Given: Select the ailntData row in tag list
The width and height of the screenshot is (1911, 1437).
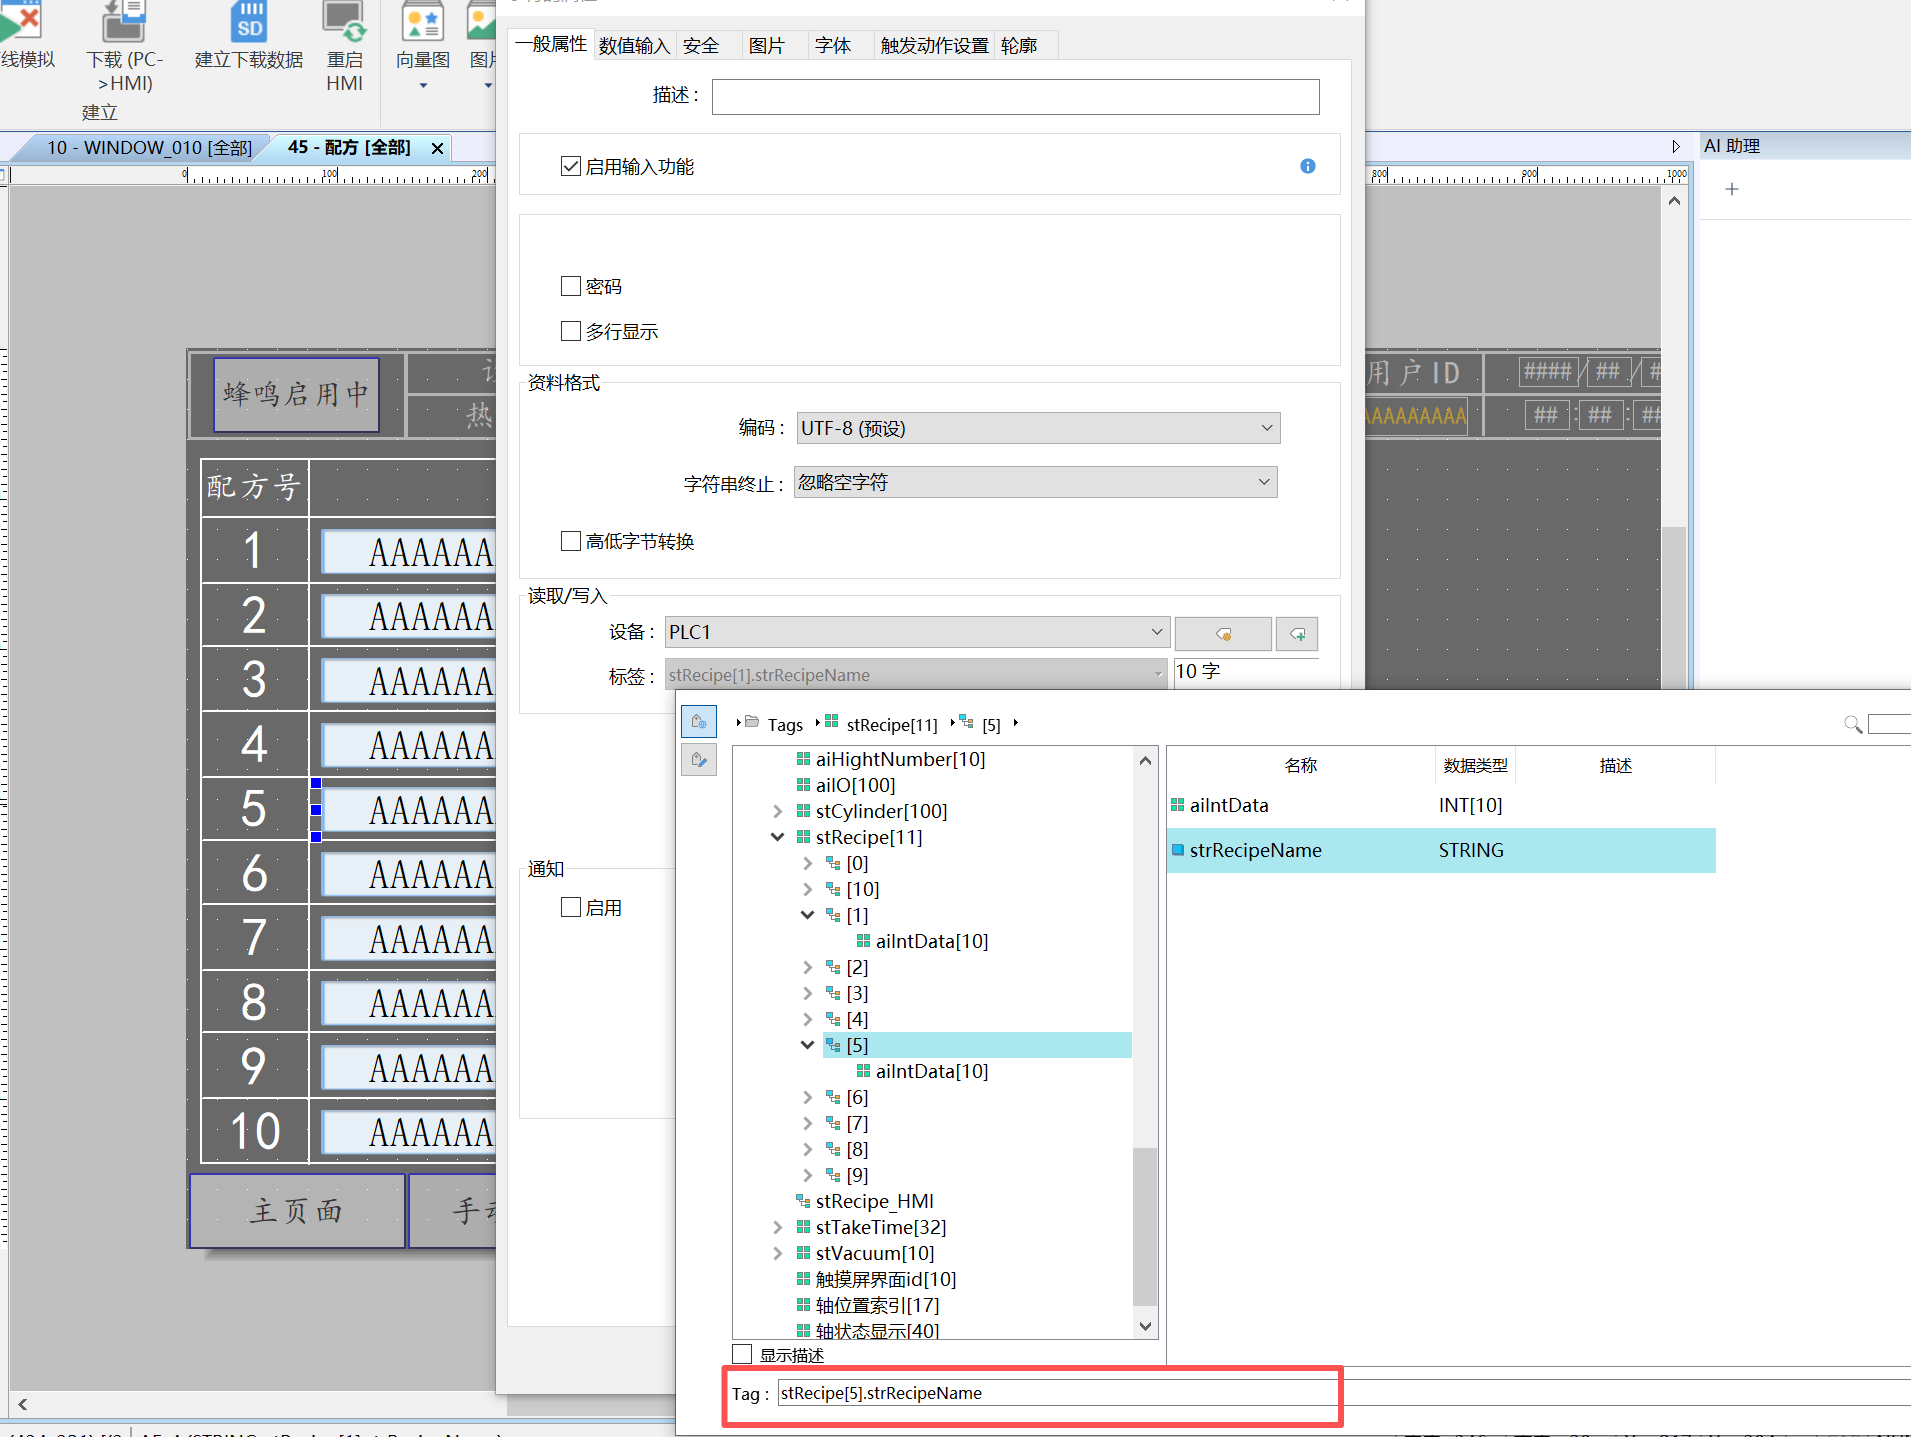Looking at the screenshot, I should (1440, 805).
